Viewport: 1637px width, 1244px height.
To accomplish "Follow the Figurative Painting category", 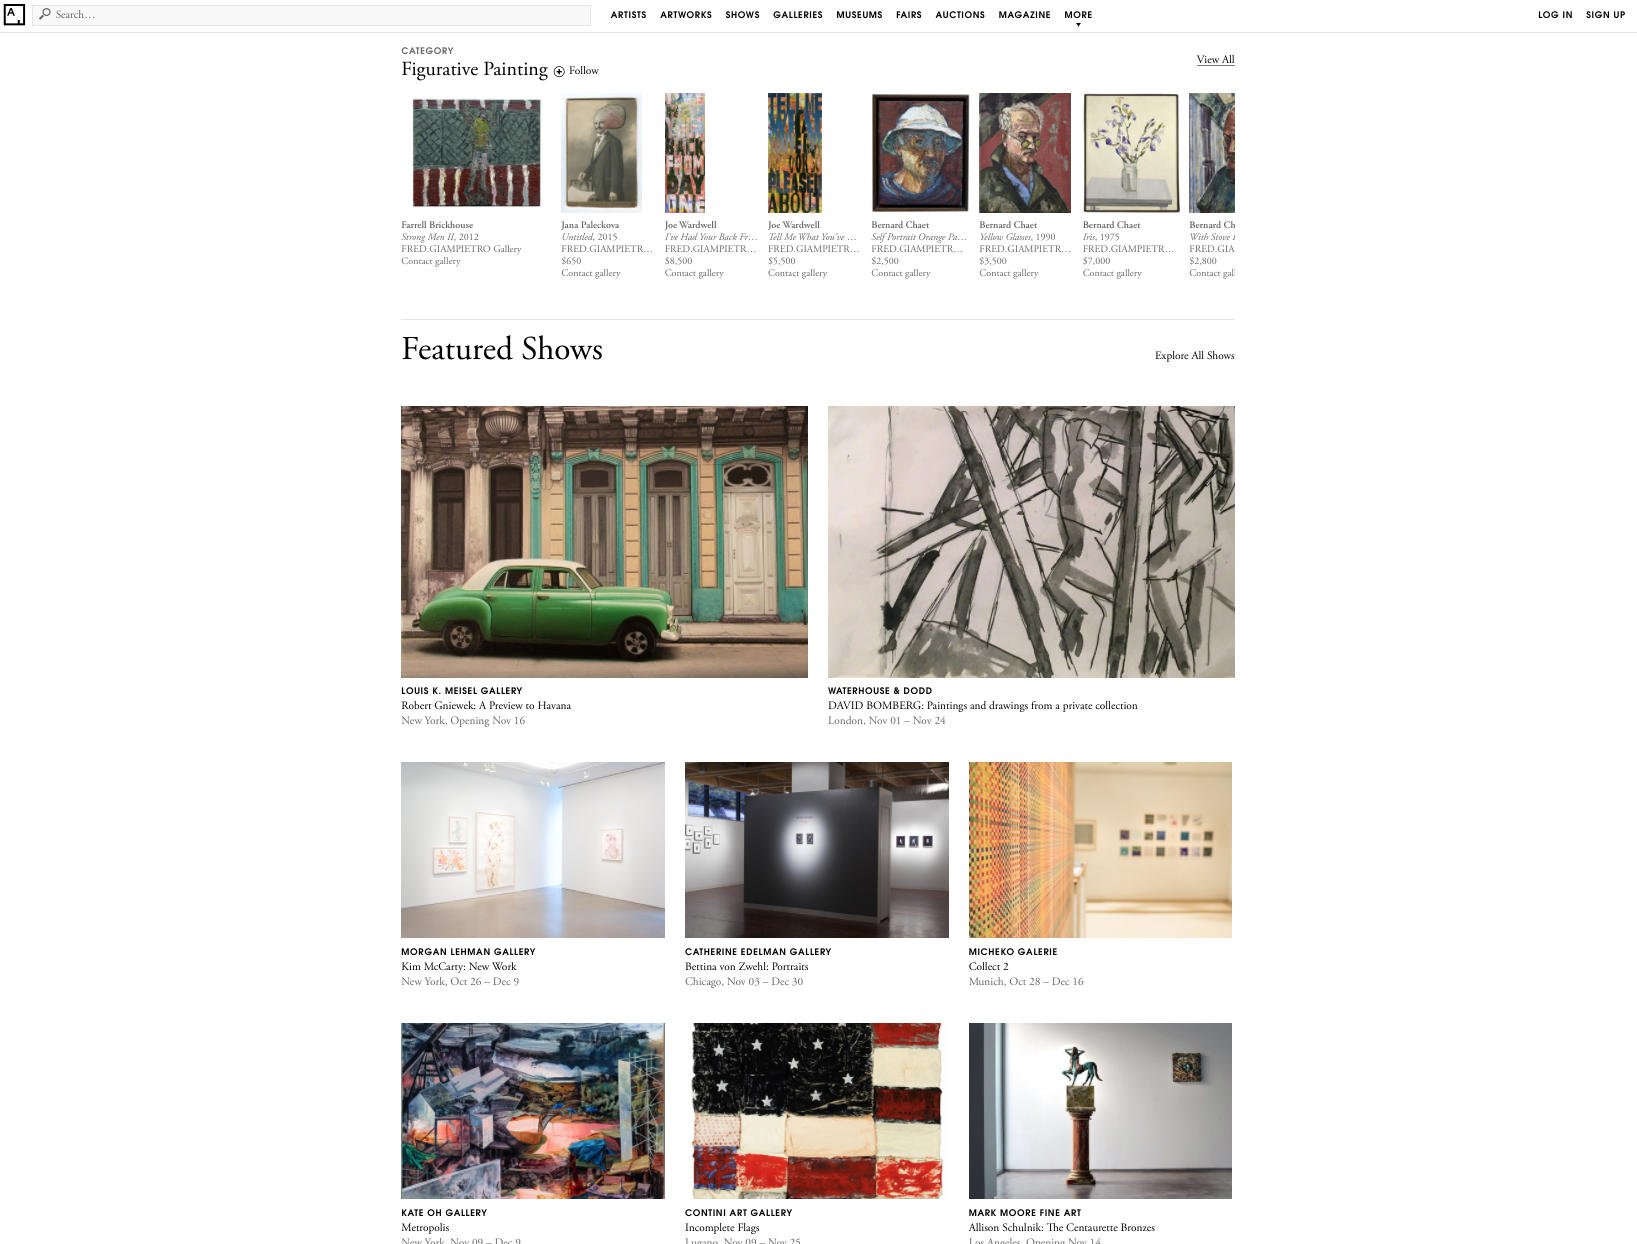I will [x=576, y=71].
